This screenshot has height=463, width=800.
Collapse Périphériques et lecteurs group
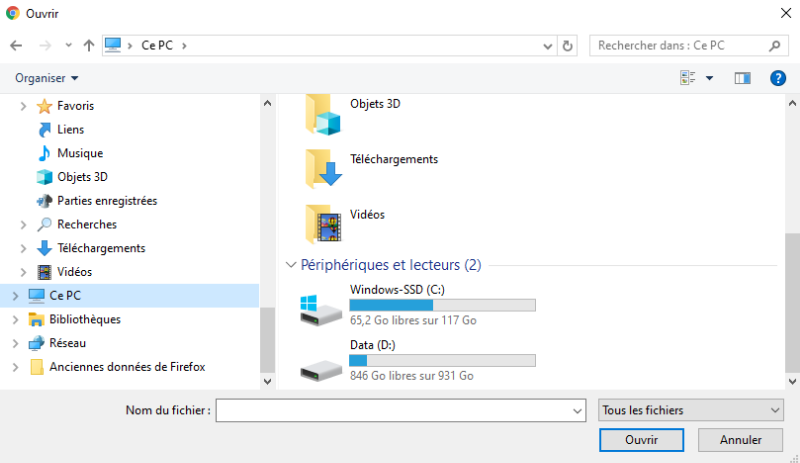(x=291, y=265)
